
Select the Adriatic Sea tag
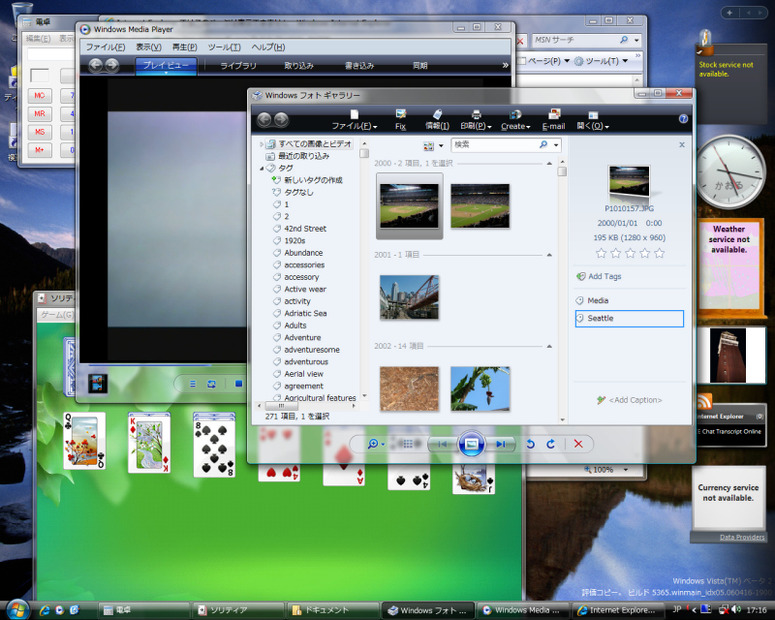click(305, 313)
